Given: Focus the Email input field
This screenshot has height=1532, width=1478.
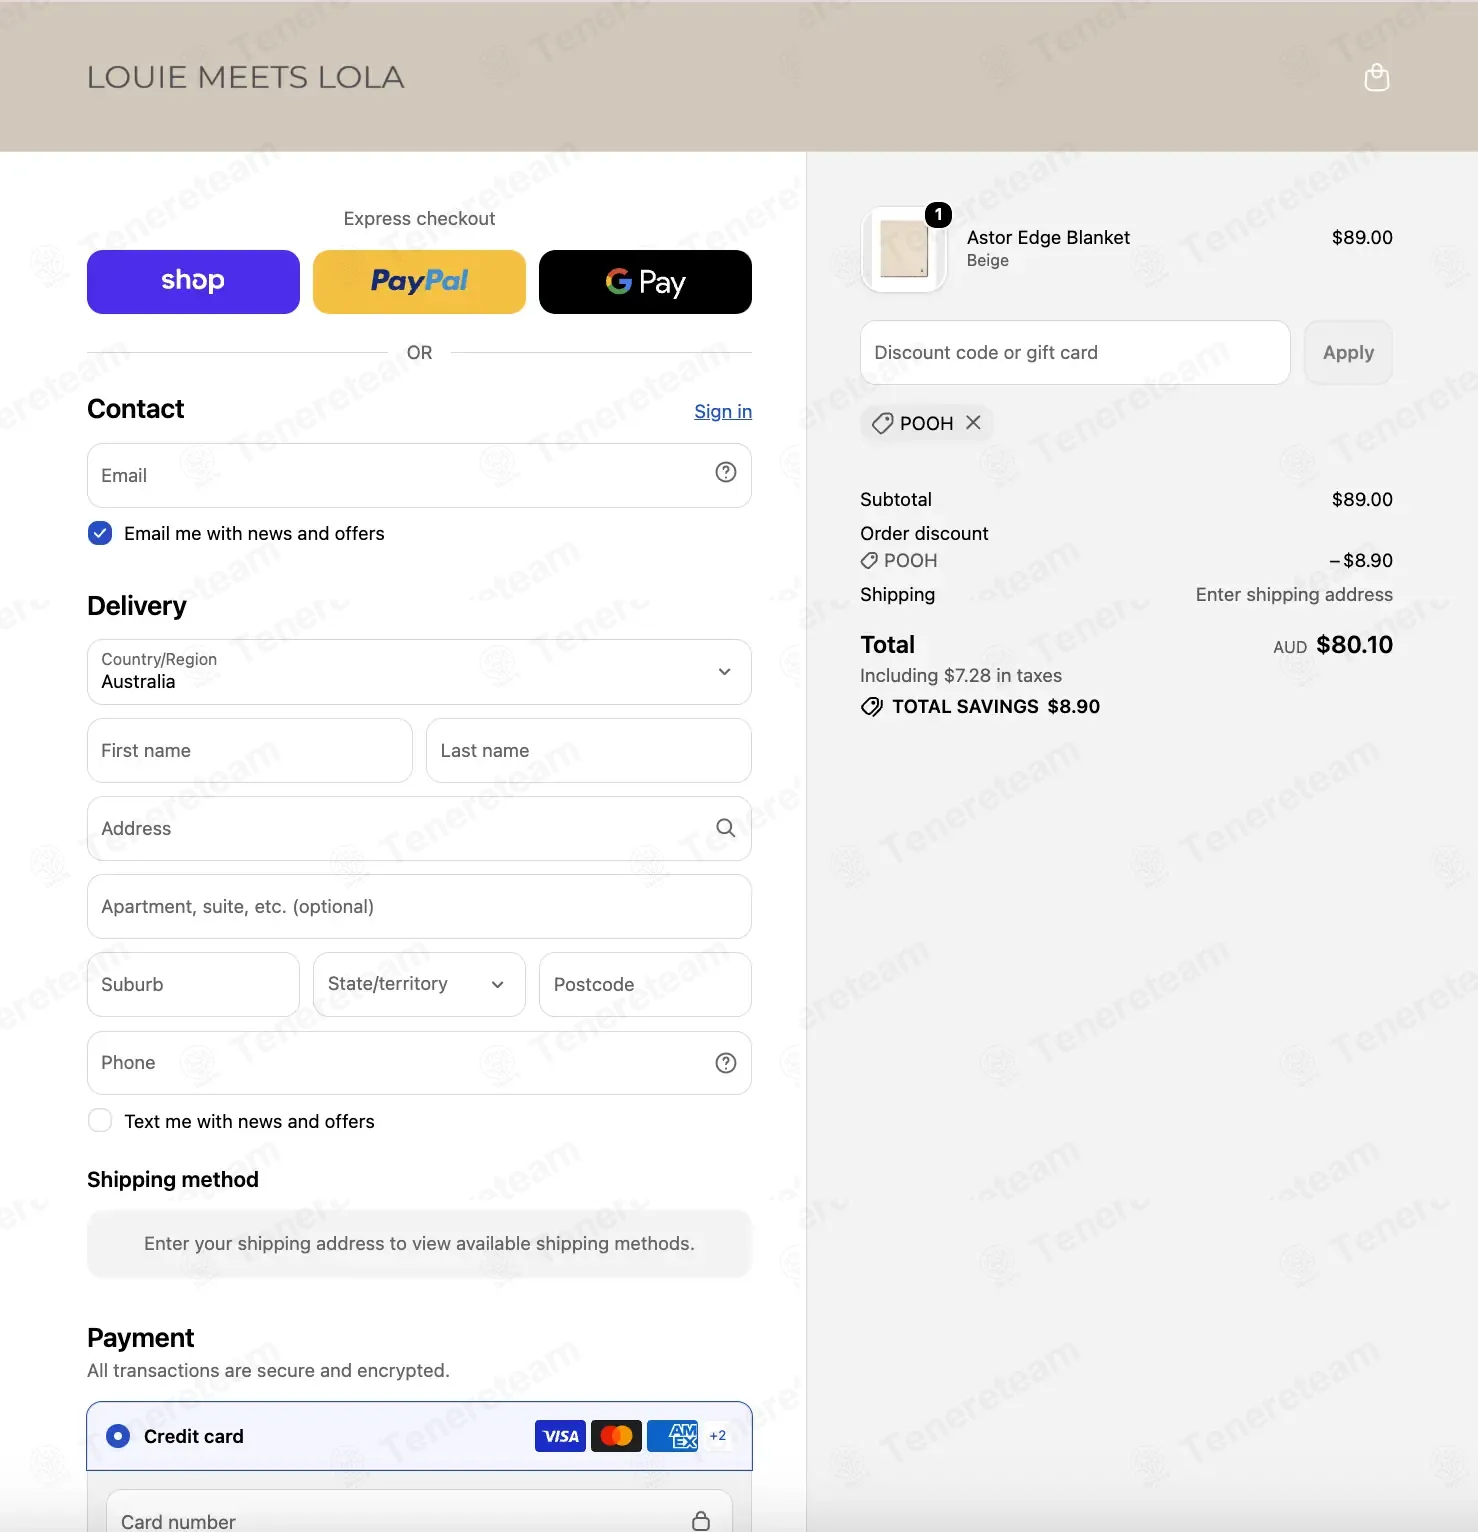Looking at the screenshot, I should click(x=419, y=475).
